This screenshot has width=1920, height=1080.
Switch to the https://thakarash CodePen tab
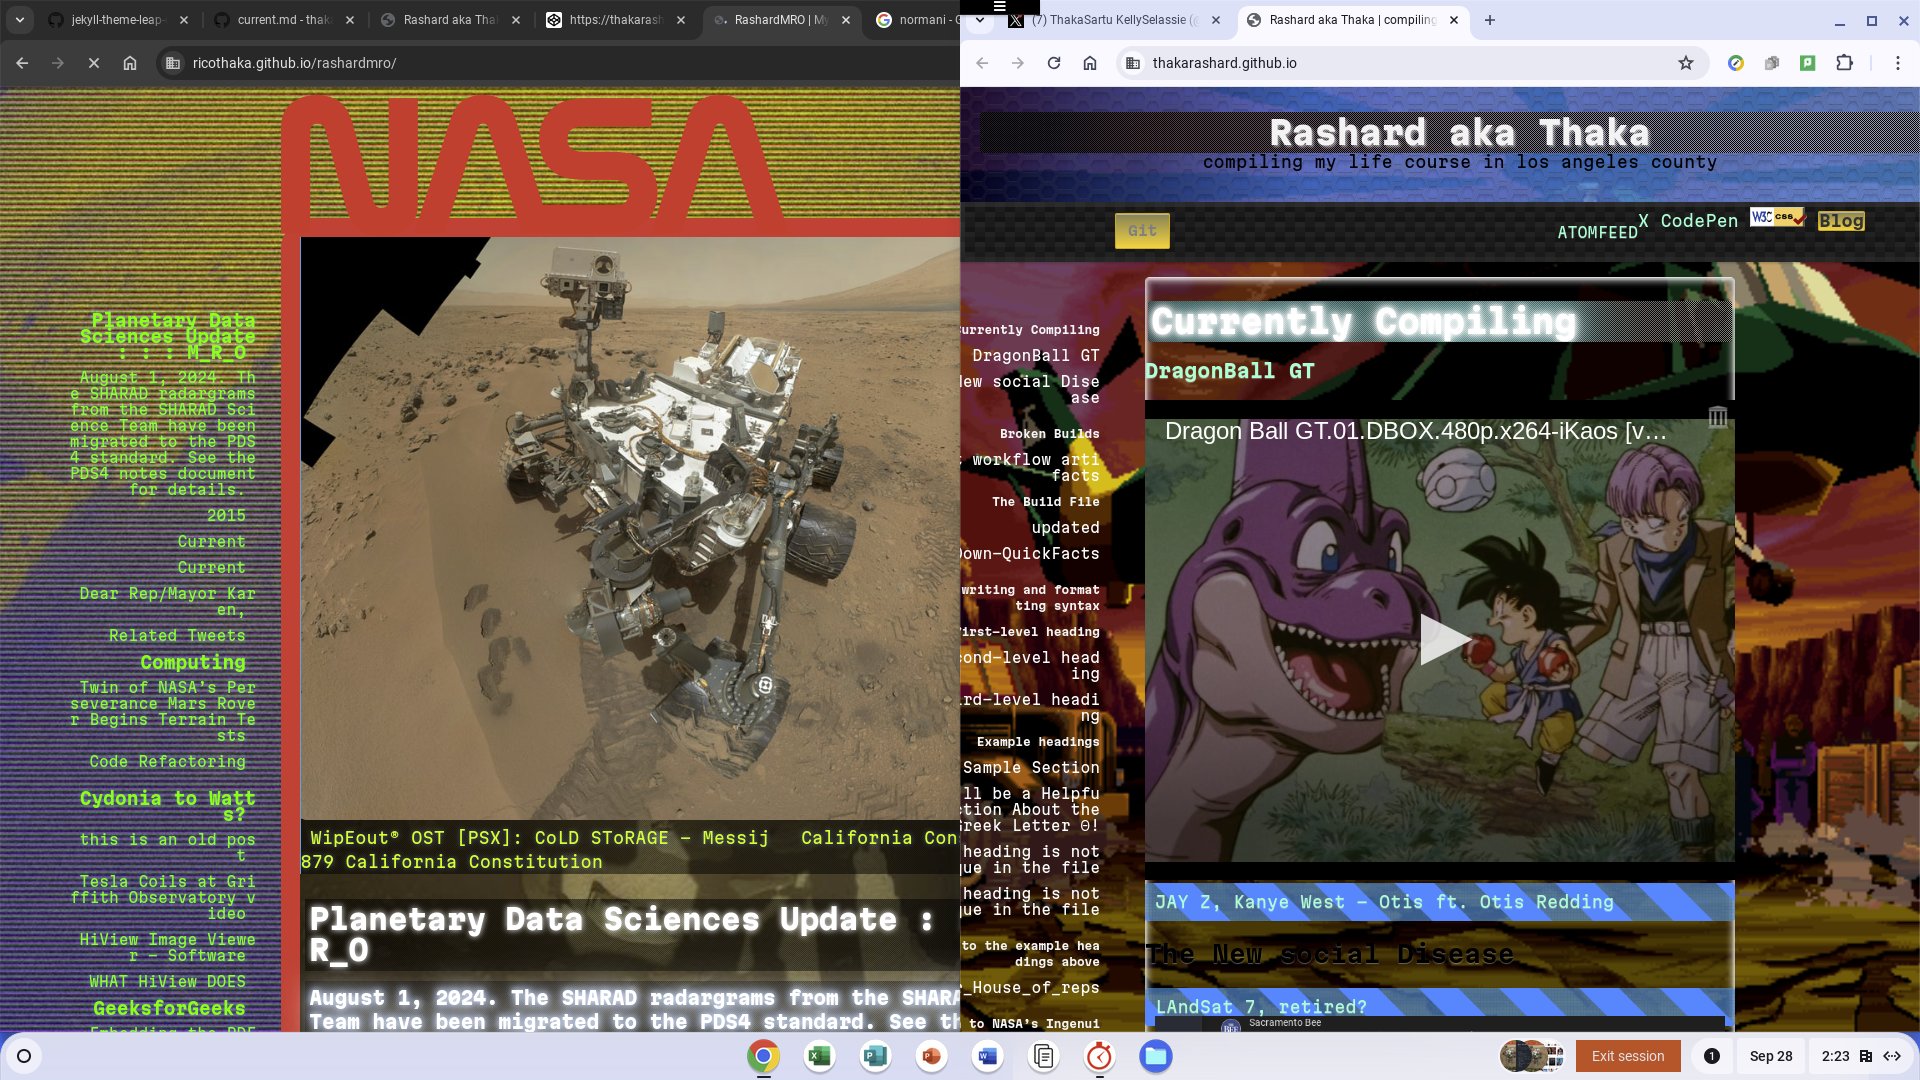point(616,19)
